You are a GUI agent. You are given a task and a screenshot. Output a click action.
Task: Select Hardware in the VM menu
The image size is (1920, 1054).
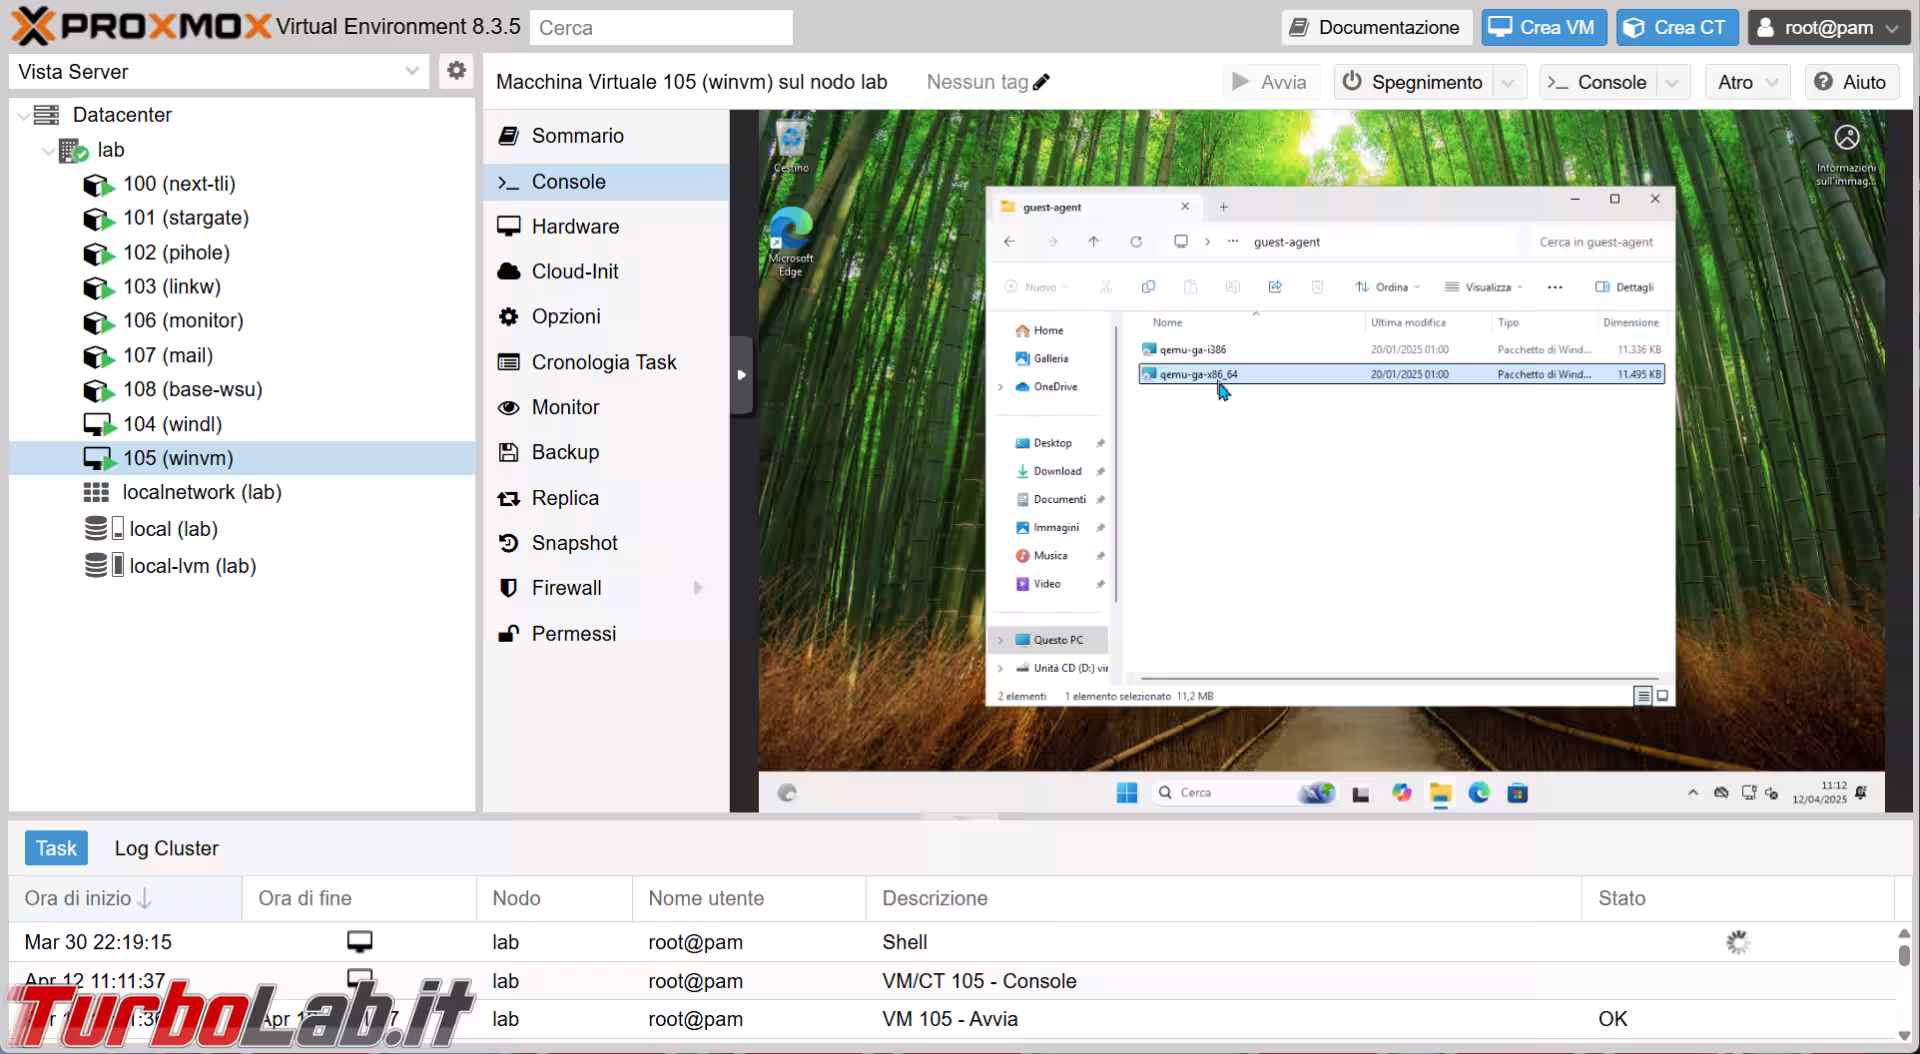point(575,227)
